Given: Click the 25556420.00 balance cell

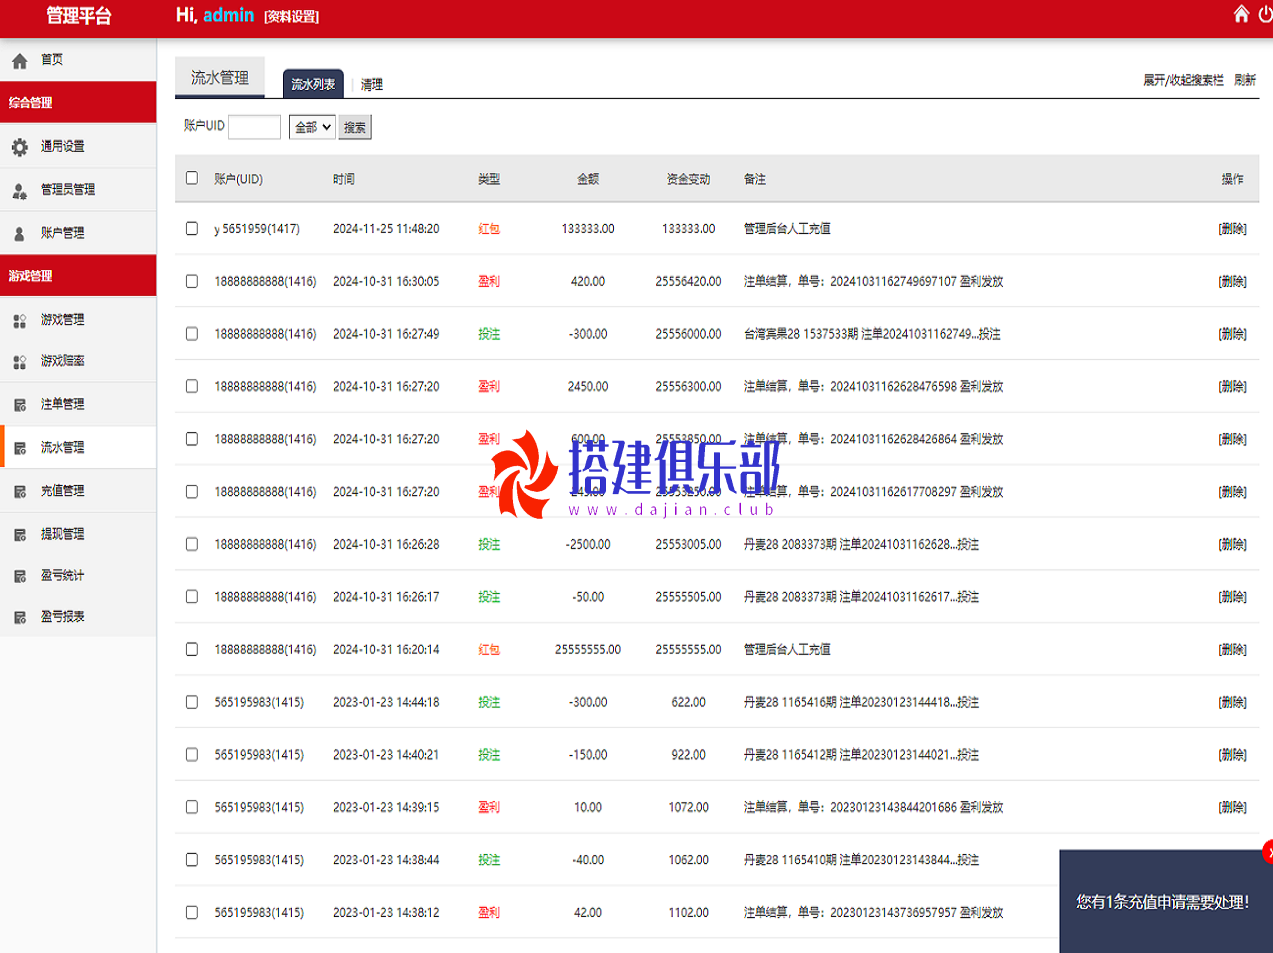Looking at the screenshot, I should (688, 281).
